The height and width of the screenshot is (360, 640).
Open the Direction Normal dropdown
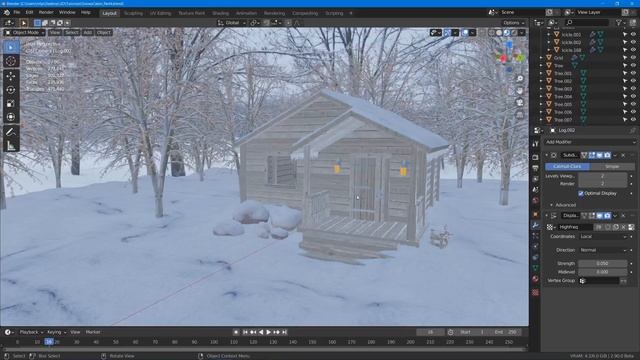tap(603, 250)
